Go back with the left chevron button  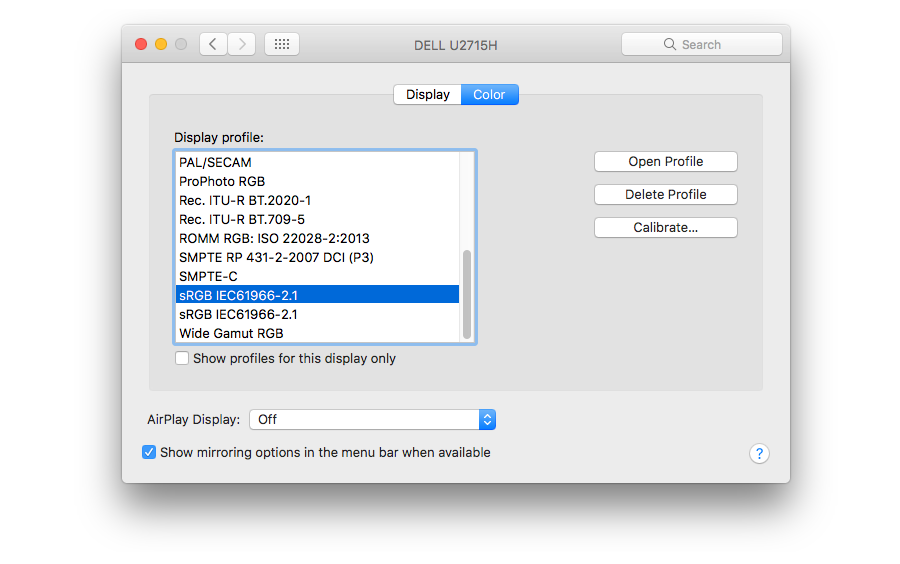(x=213, y=44)
